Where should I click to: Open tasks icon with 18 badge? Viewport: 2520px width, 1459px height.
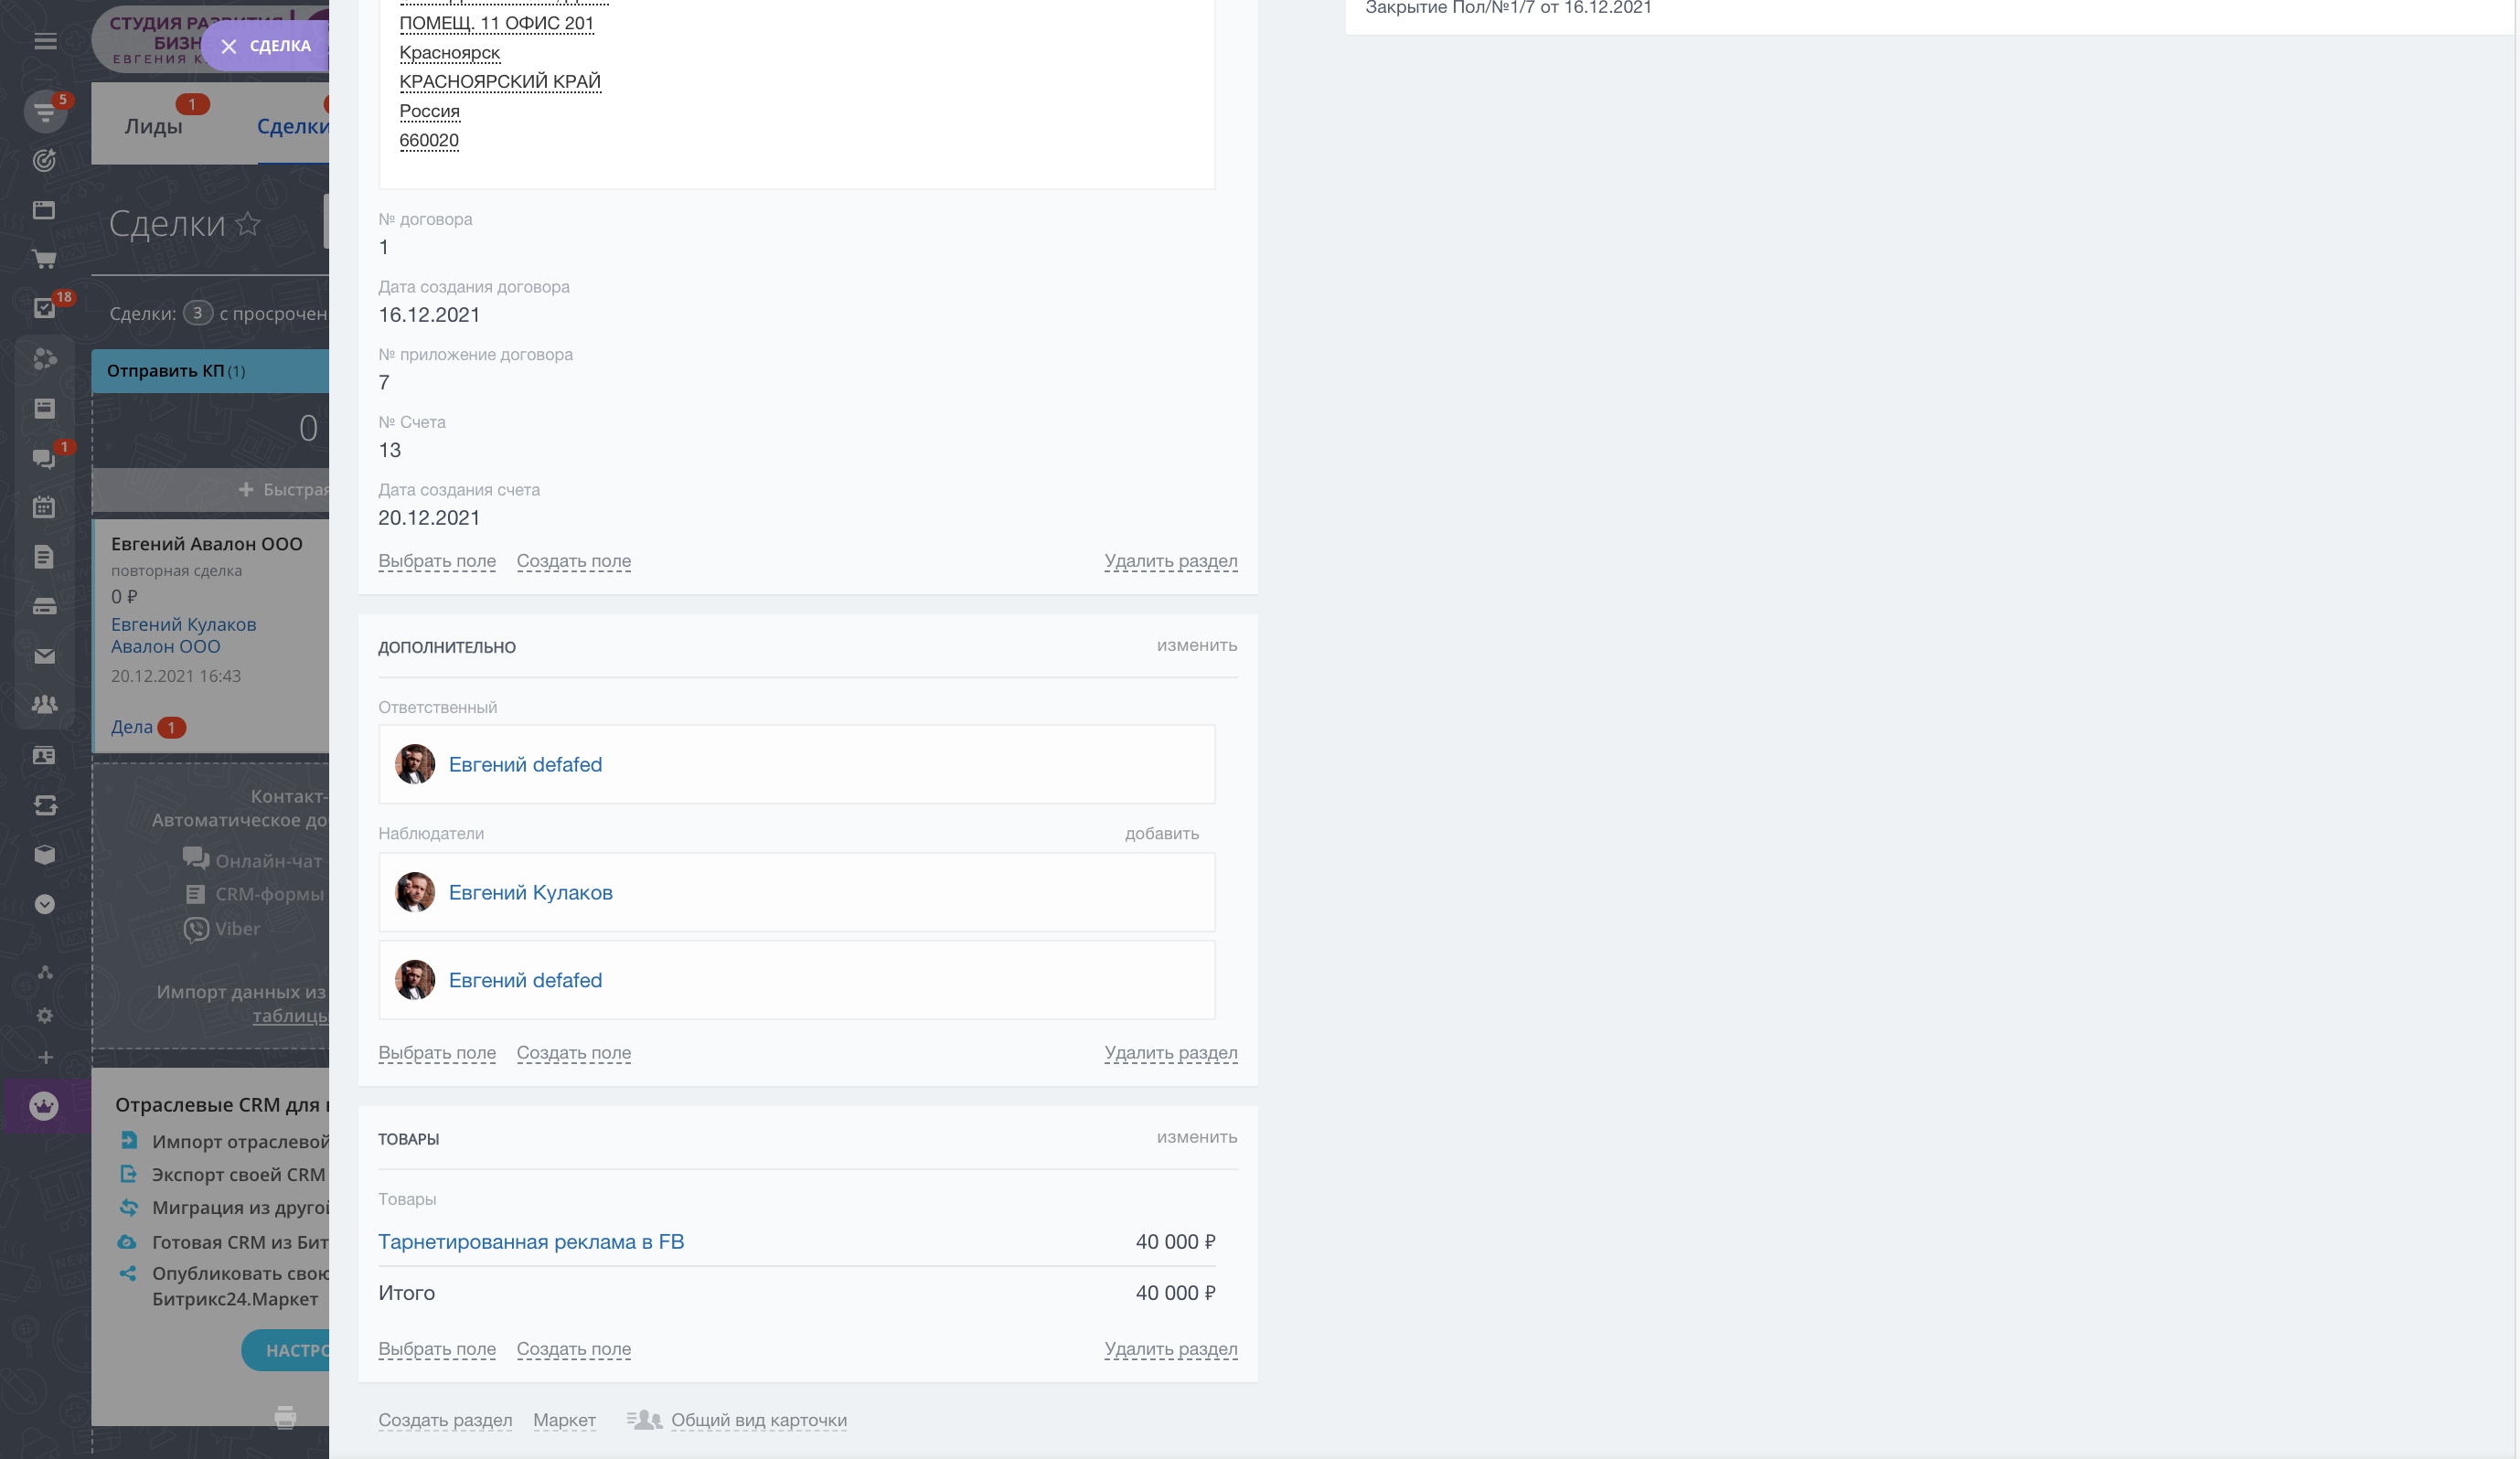click(x=45, y=309)
